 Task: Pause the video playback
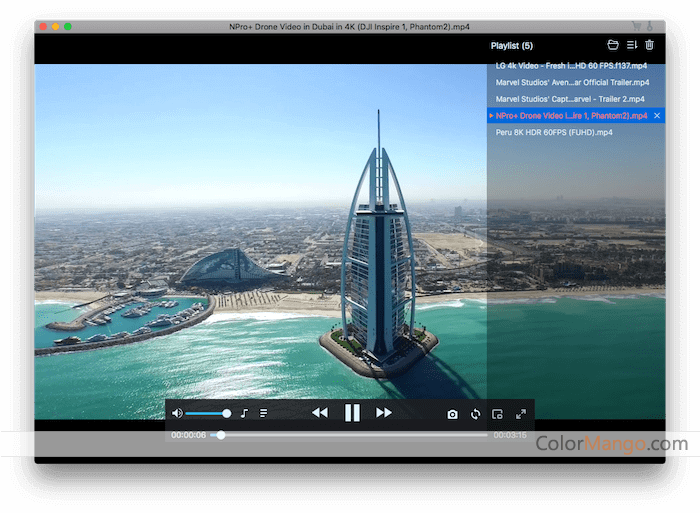tap(352, 413)
